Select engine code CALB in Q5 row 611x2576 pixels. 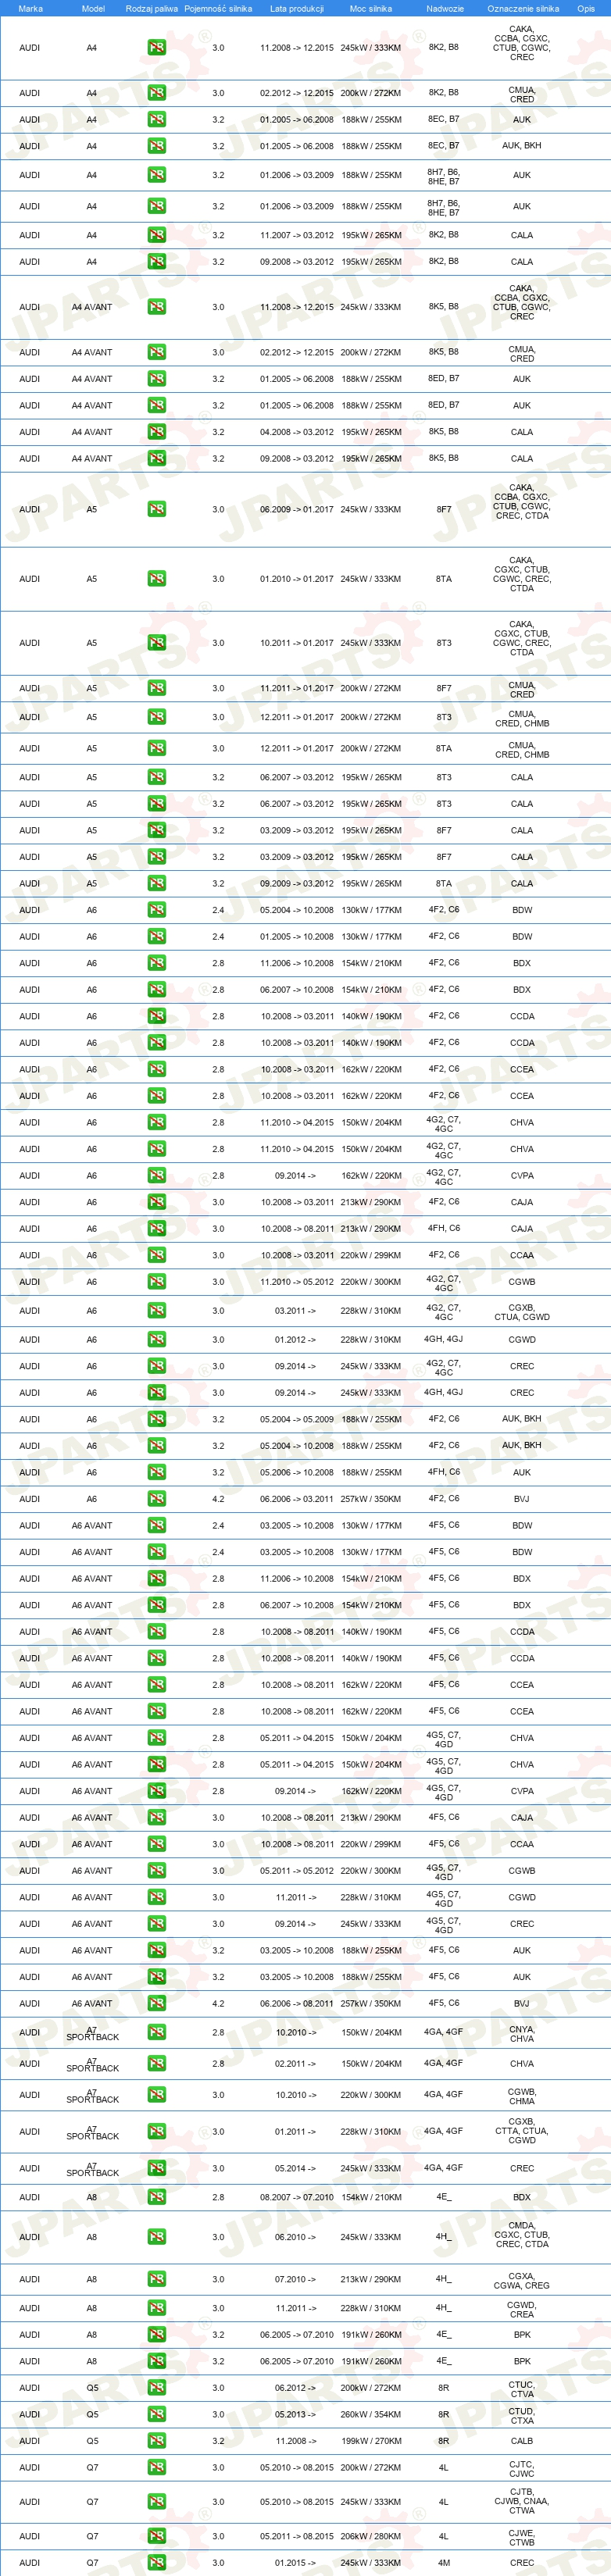point(522,2441)
